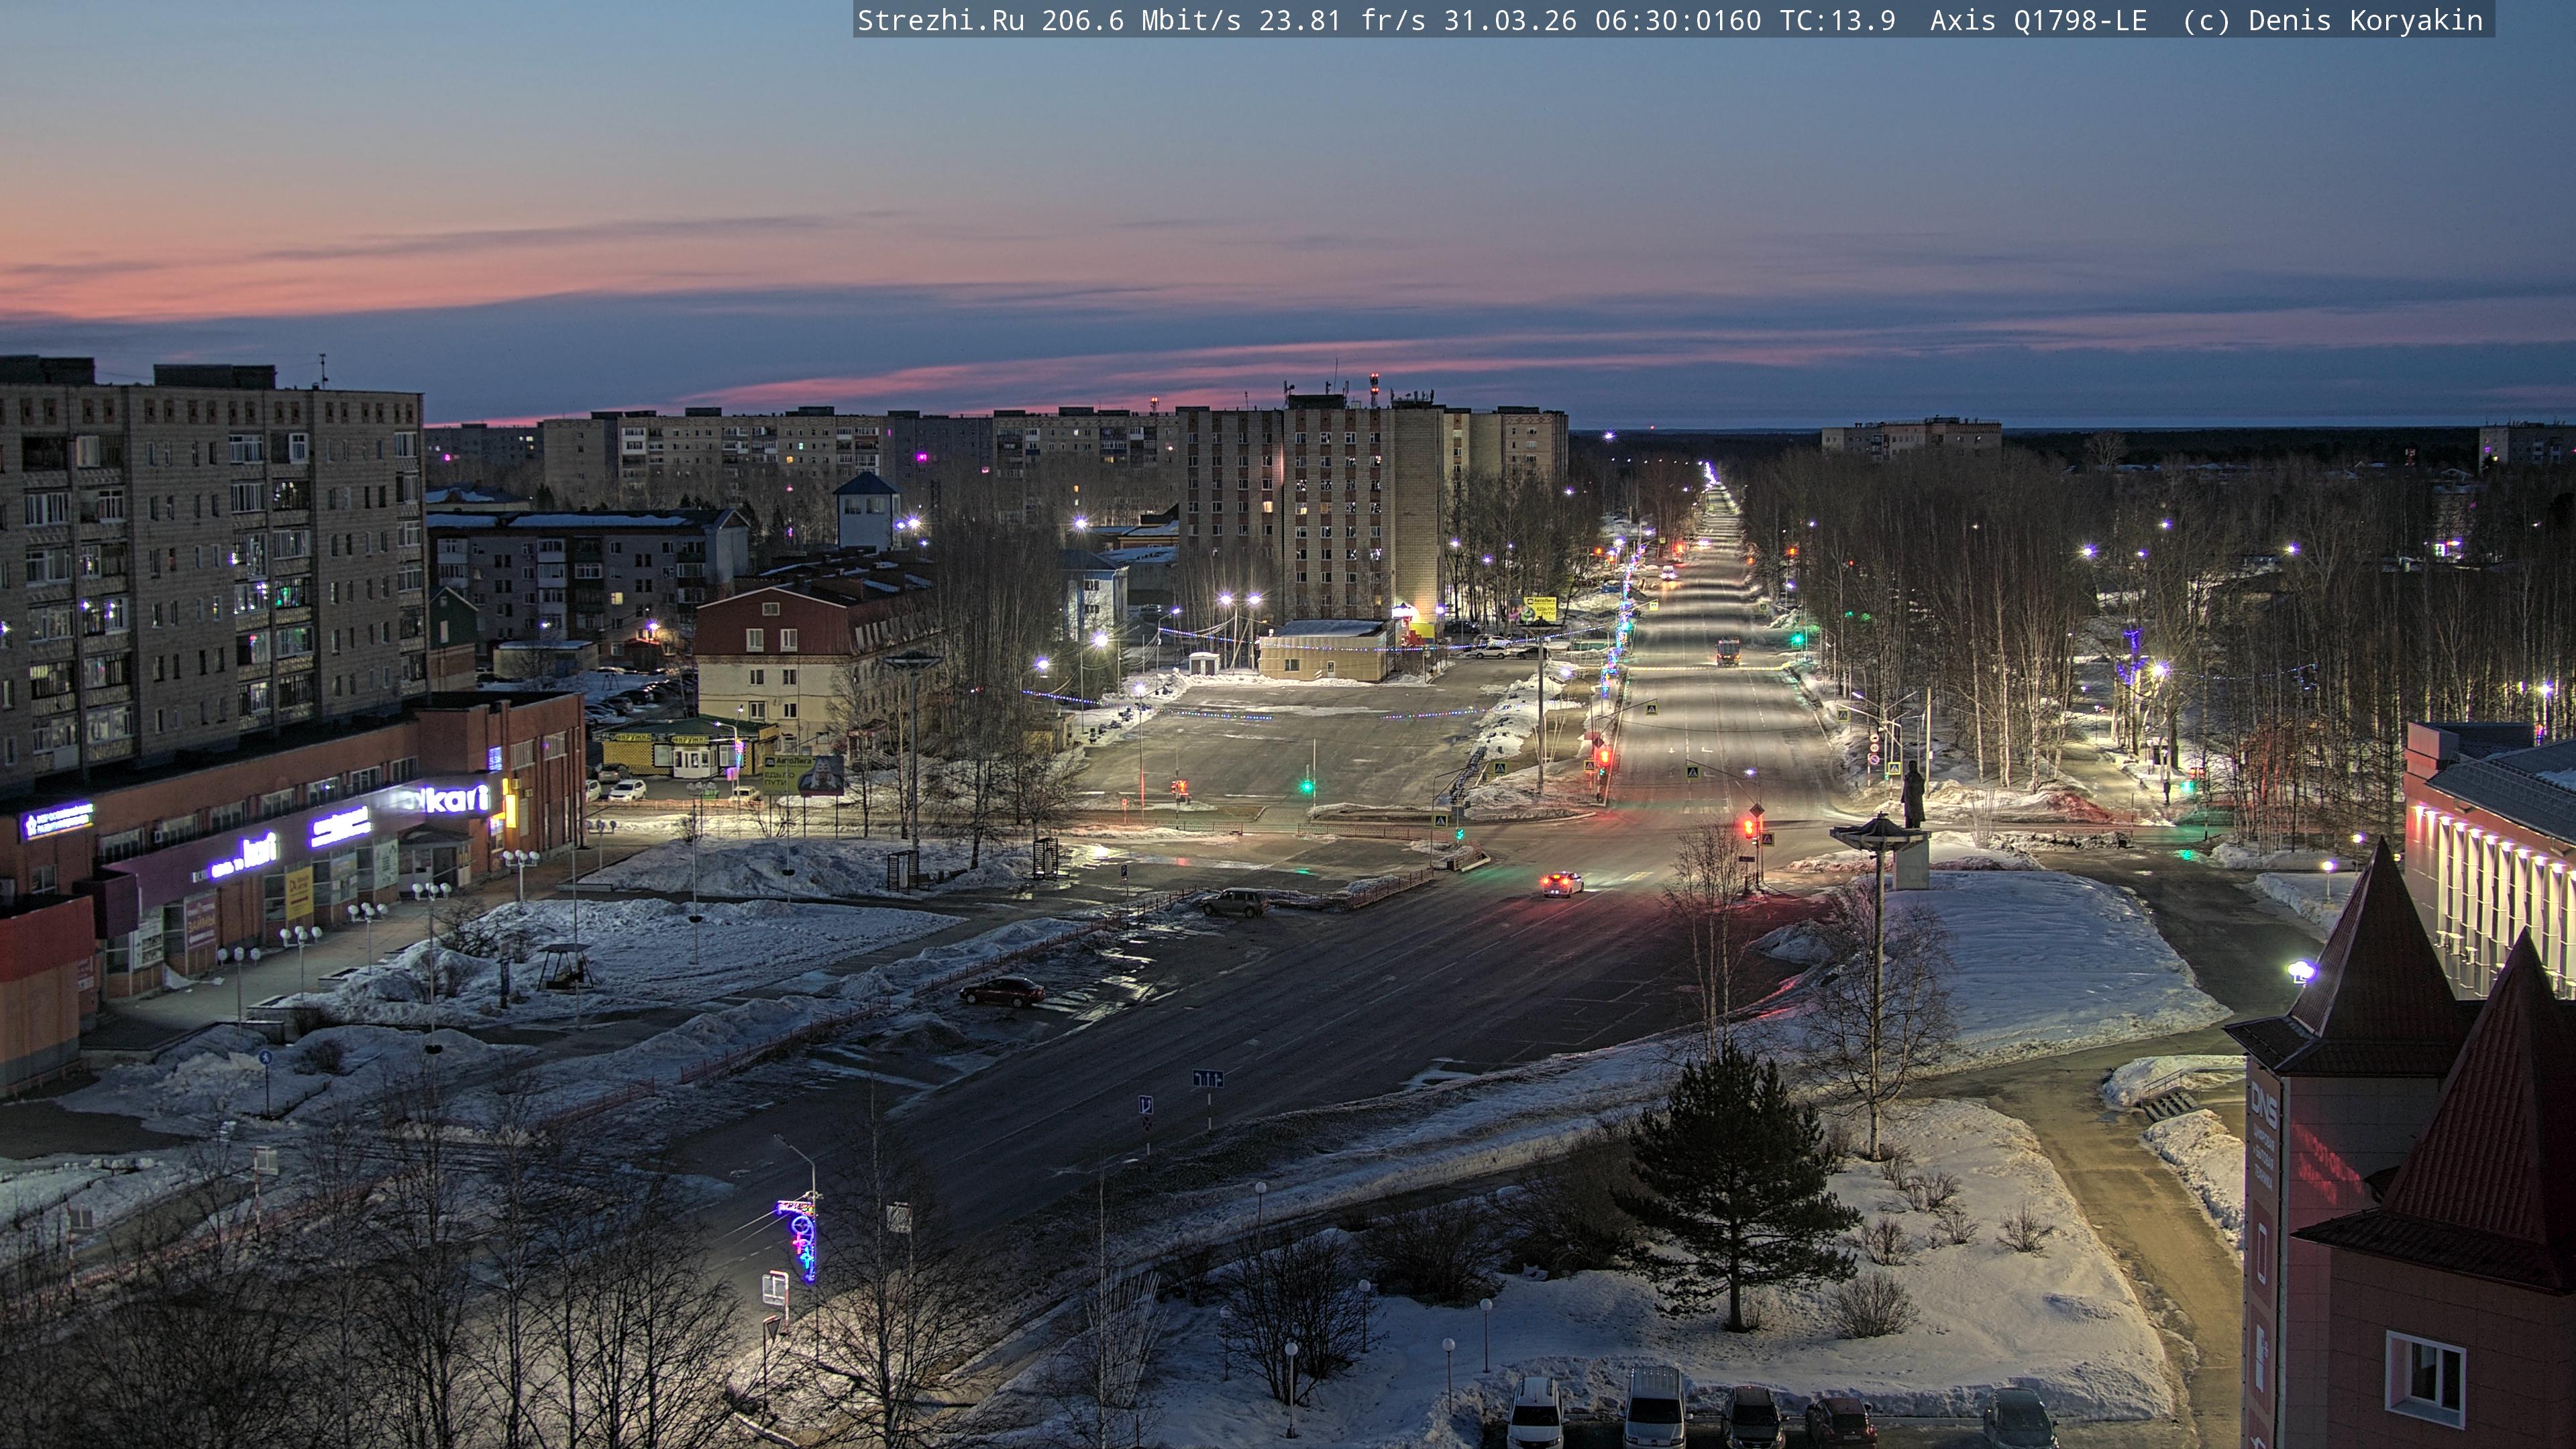Click the dark SUV near the fence
Screen dimensions: 2576x1449
tap(1234, 902)
